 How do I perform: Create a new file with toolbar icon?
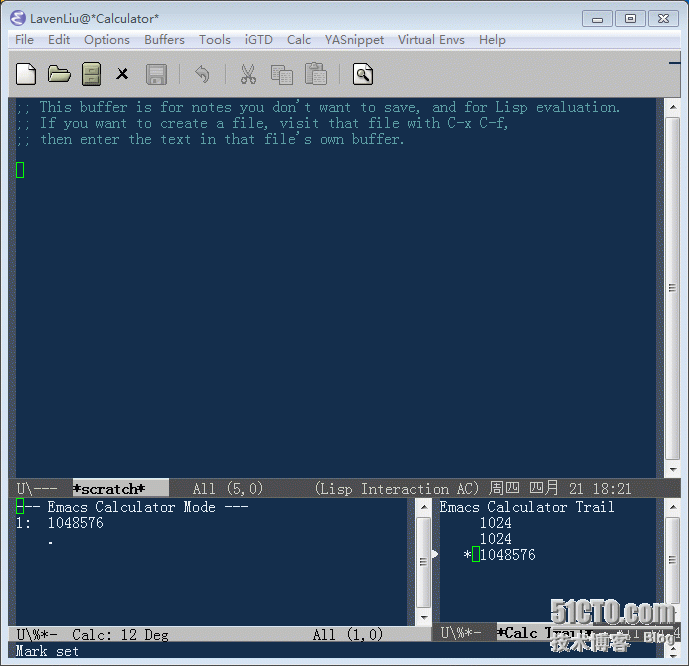pyautogui.click(x=26, y=74)
